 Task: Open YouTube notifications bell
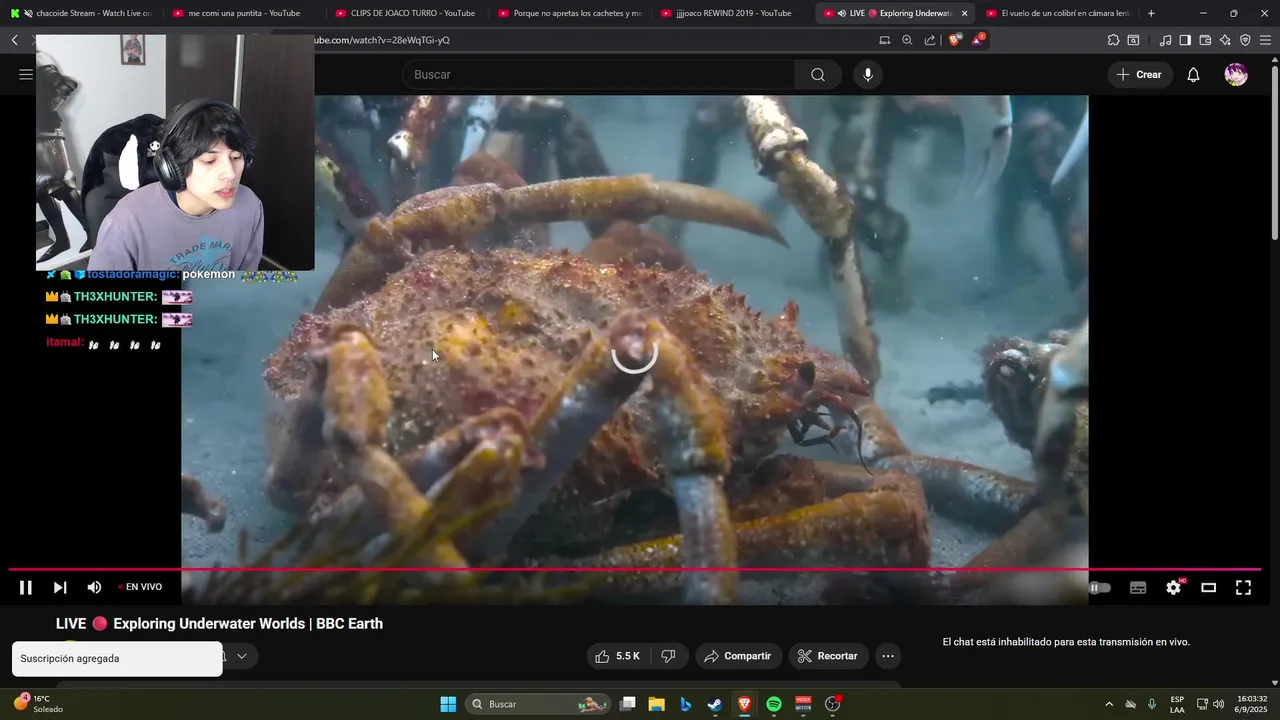pyautogui.click(x=1193, y=75)
